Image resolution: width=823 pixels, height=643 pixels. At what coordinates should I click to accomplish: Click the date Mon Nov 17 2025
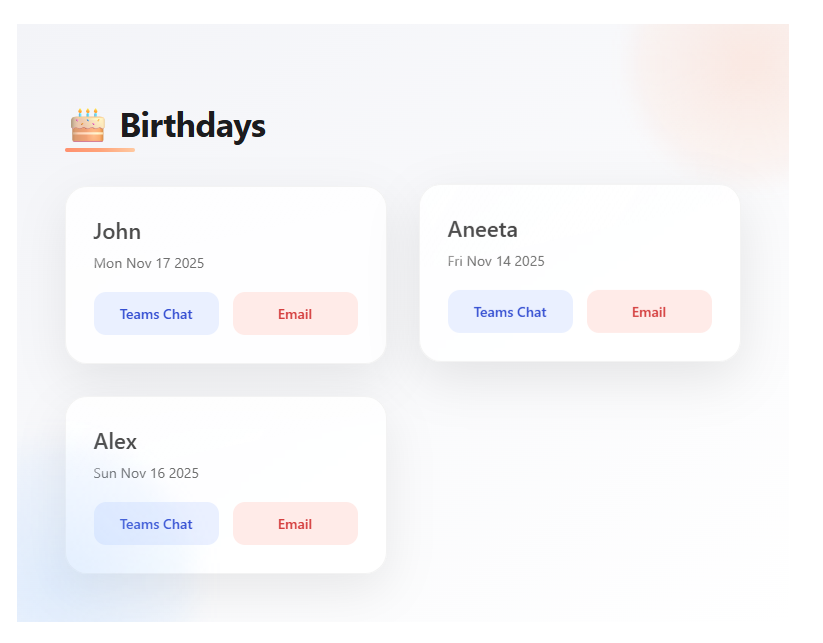(x=148, y=264)
